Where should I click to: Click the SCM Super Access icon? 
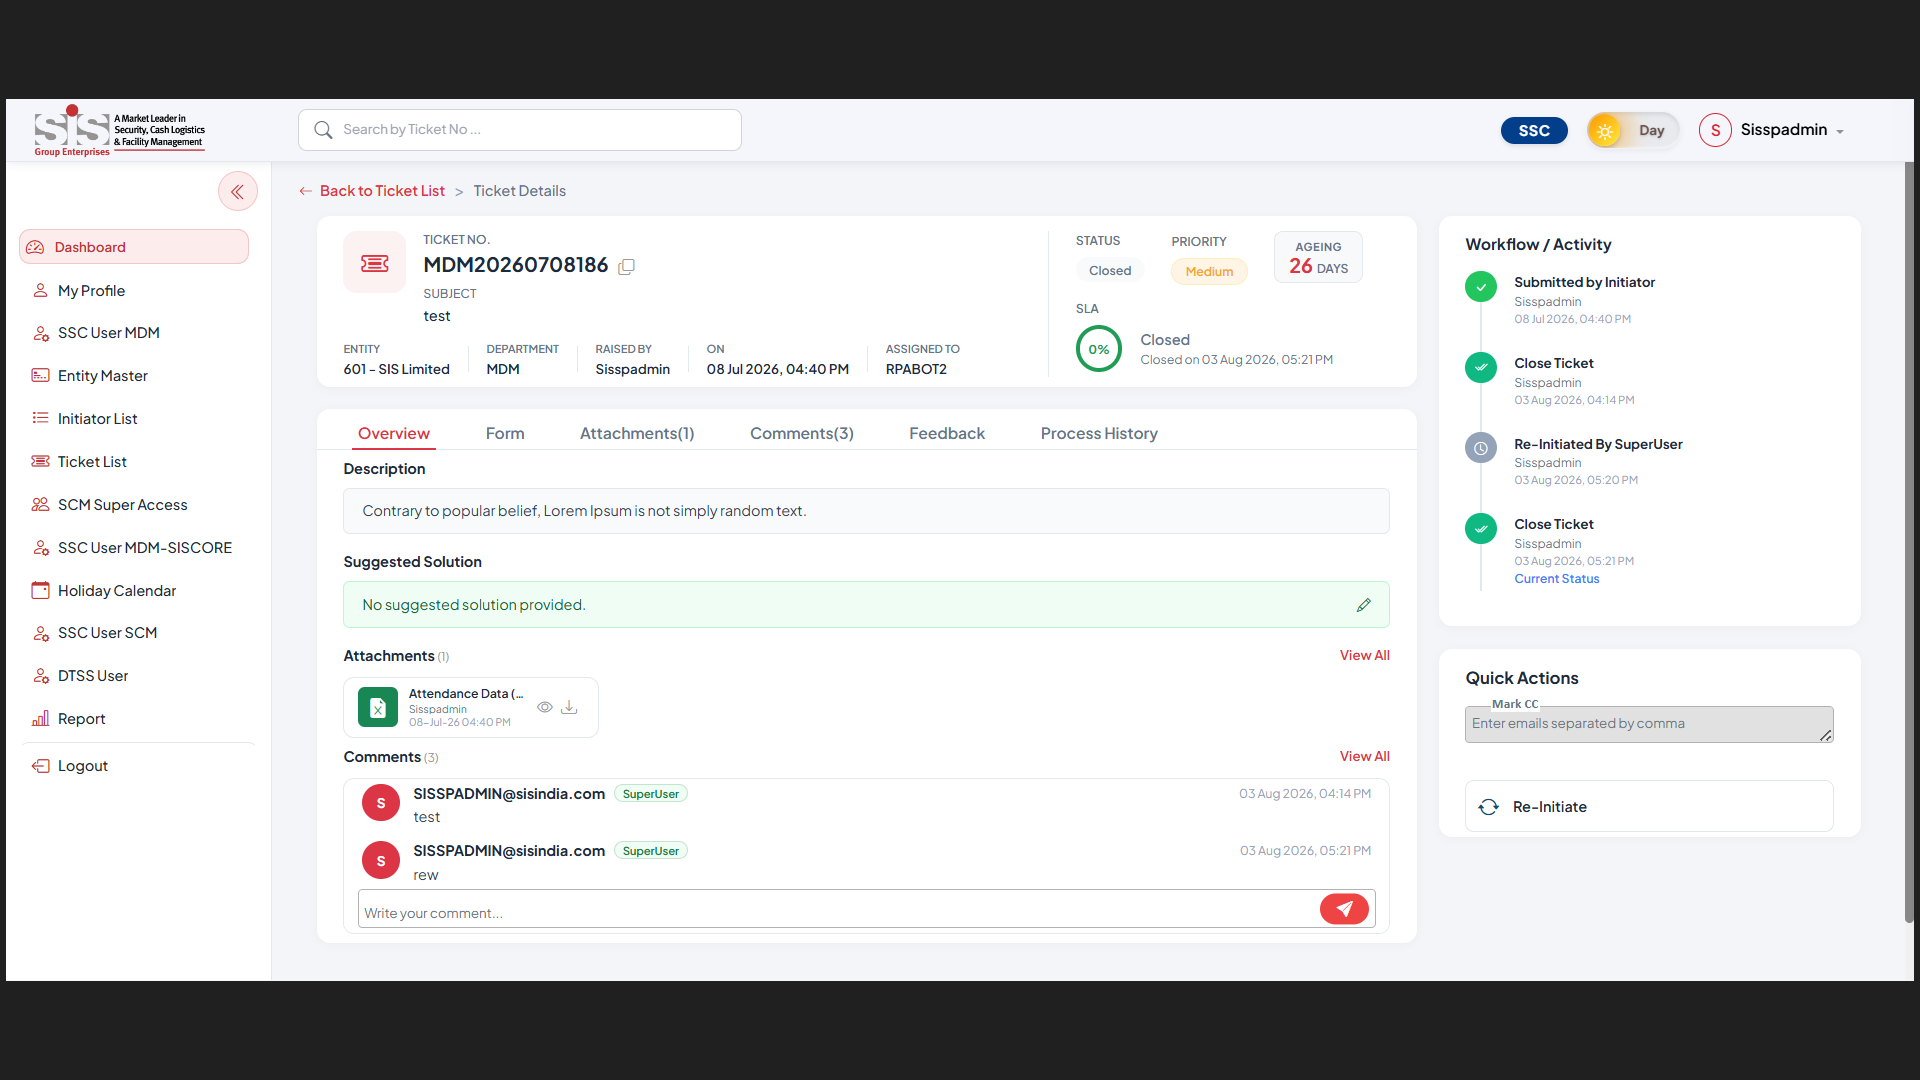click(x=40, y=505)
